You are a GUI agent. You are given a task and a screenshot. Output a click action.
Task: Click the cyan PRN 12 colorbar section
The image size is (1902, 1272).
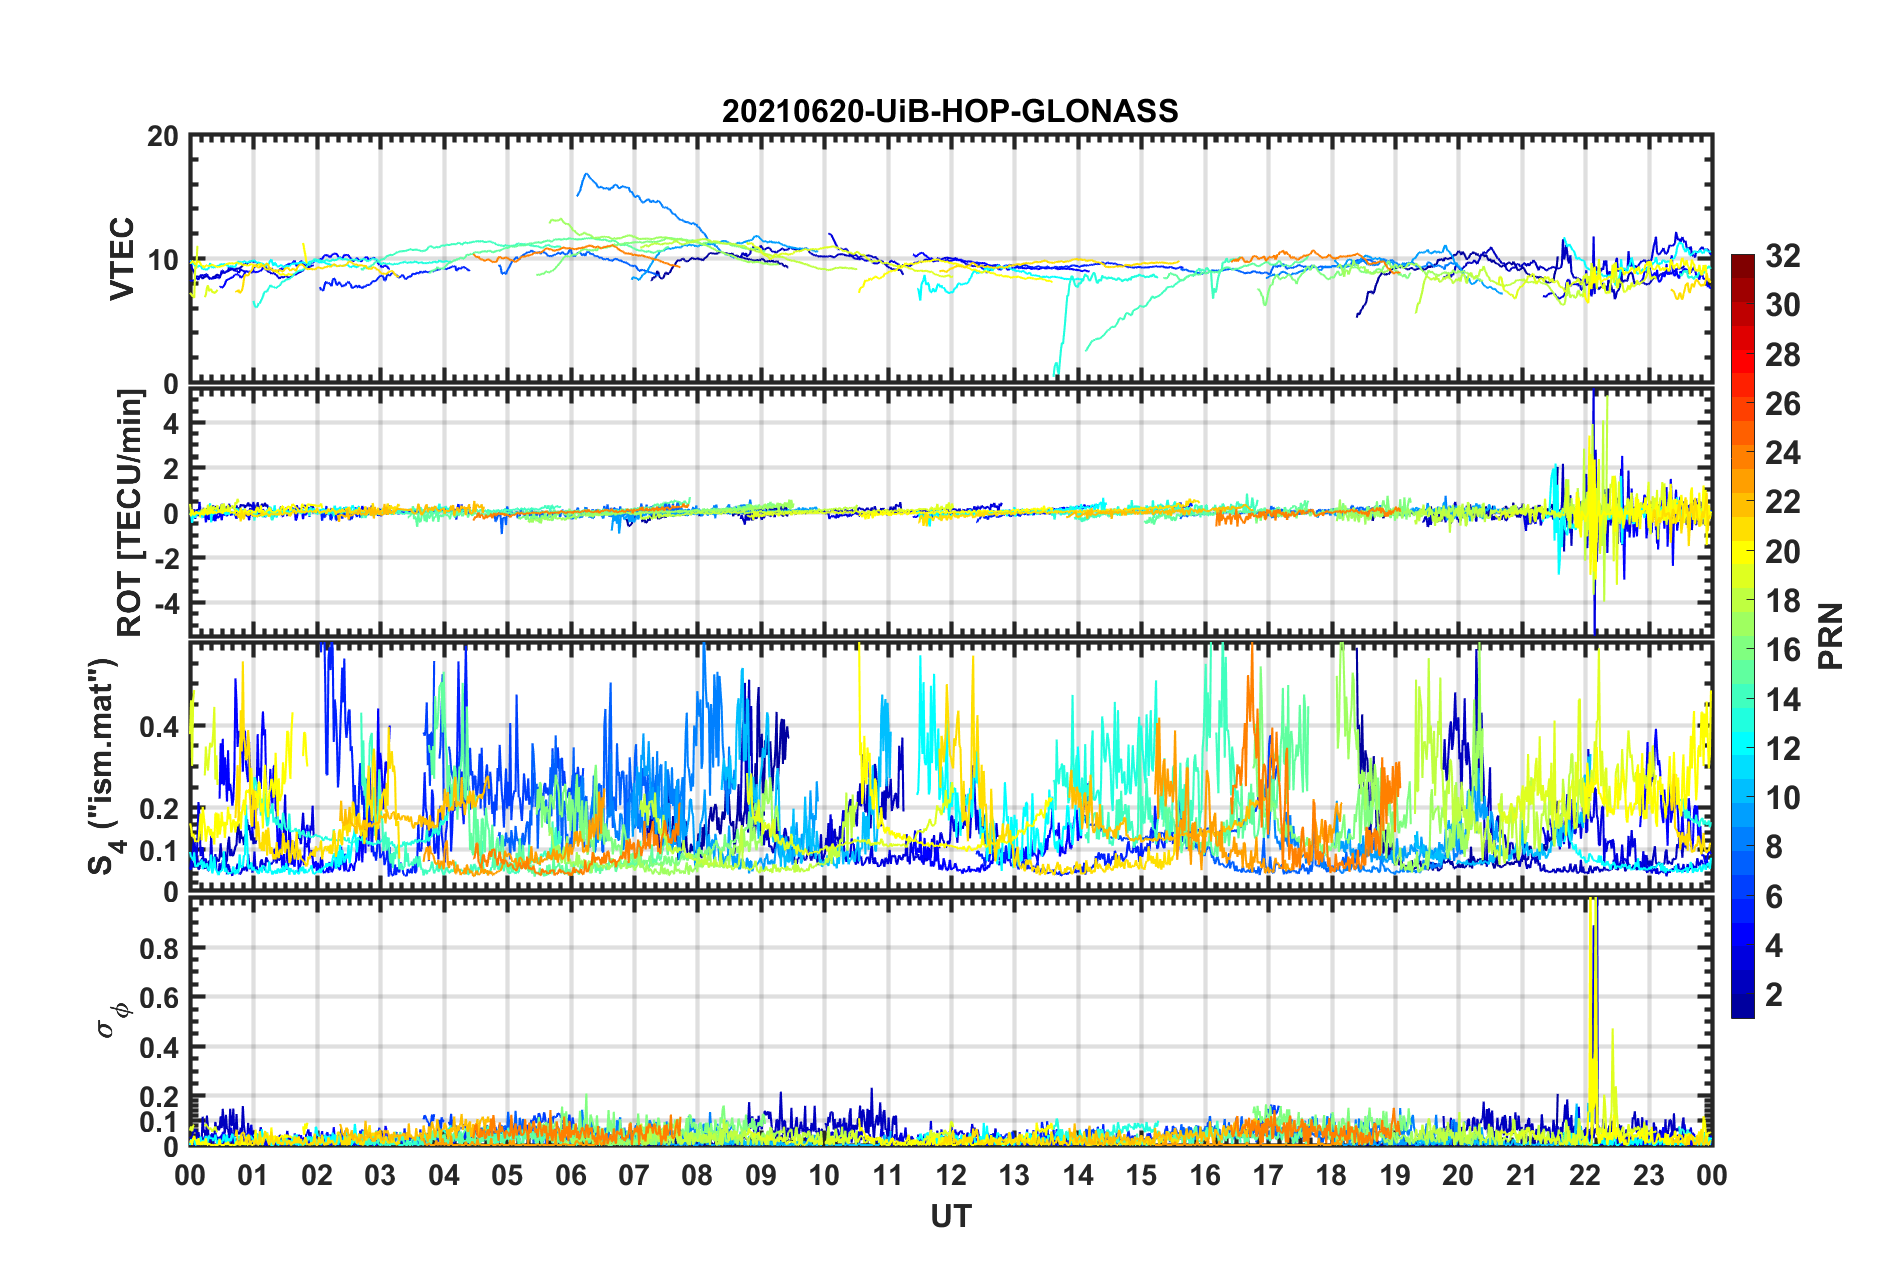pos(1743,748)
